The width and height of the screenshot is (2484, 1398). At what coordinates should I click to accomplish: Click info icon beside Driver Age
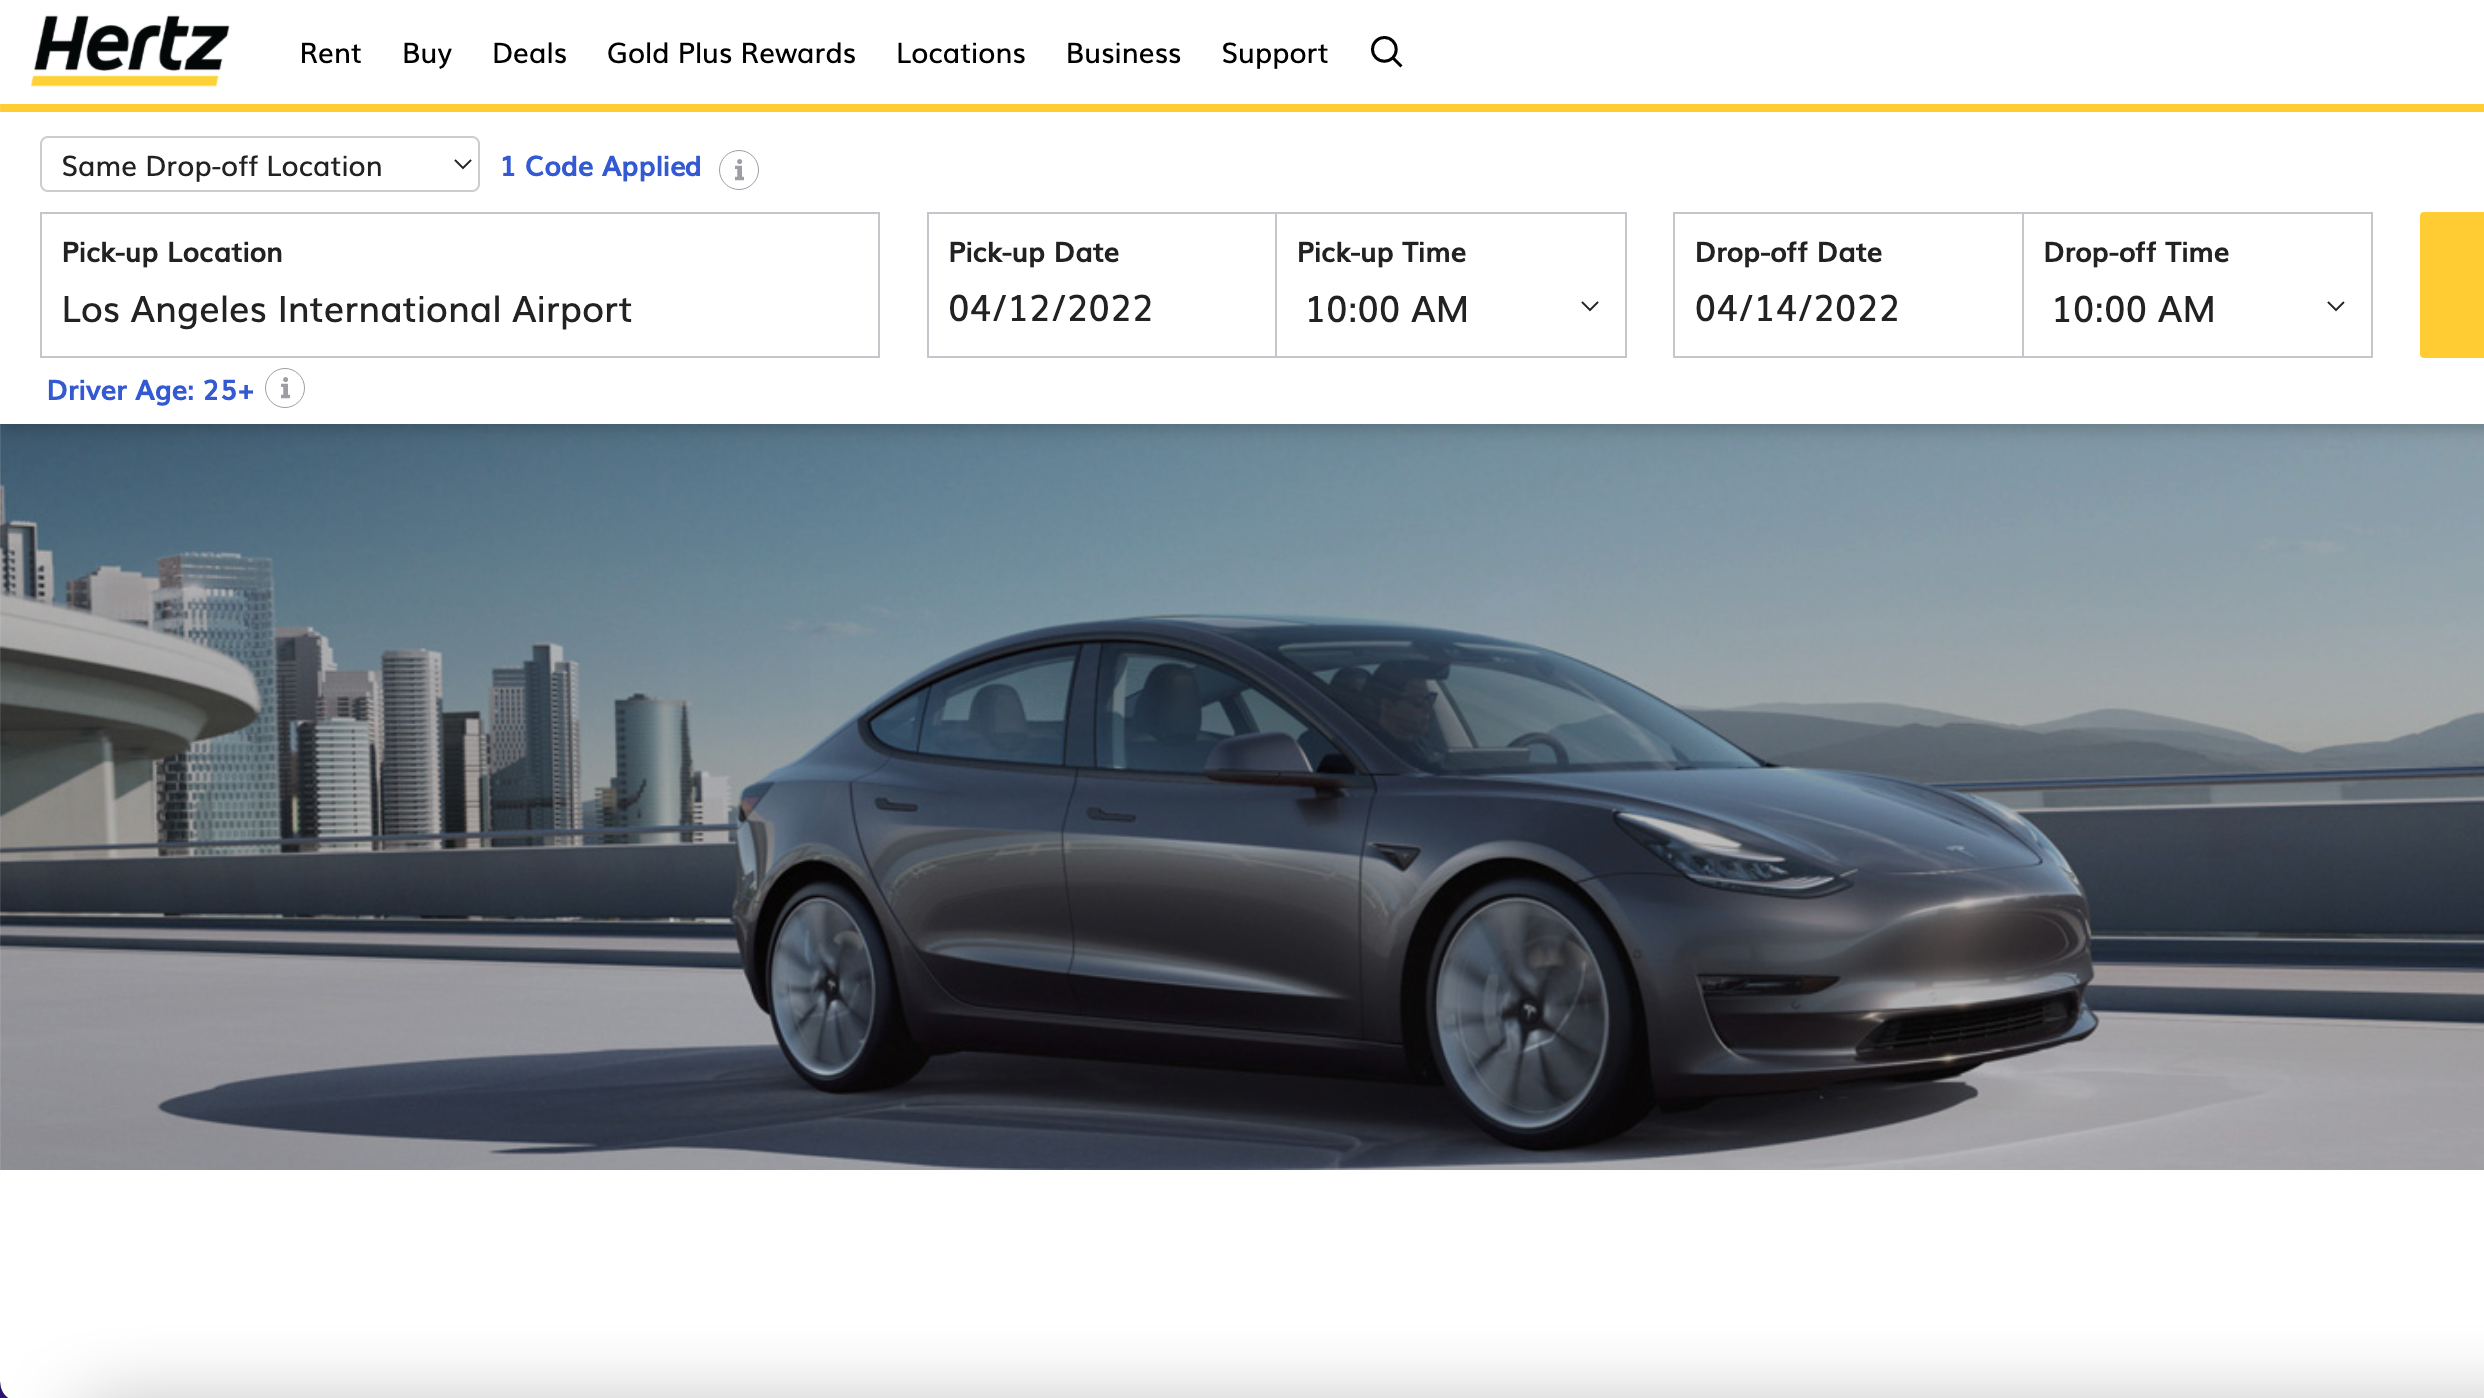[x=285, y=389]
